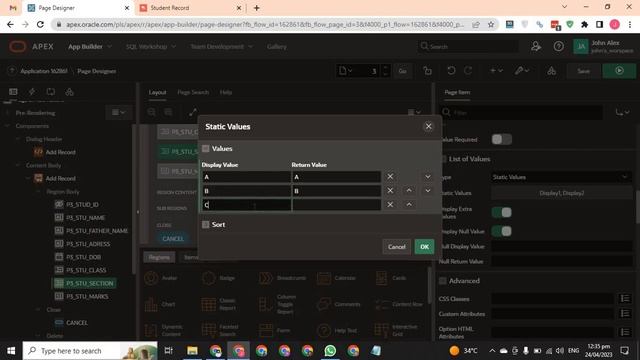Viewport: 640px width, 360px height.
Task: Click the Redo icon in the toolbar
Action: [x=468, y=71]
